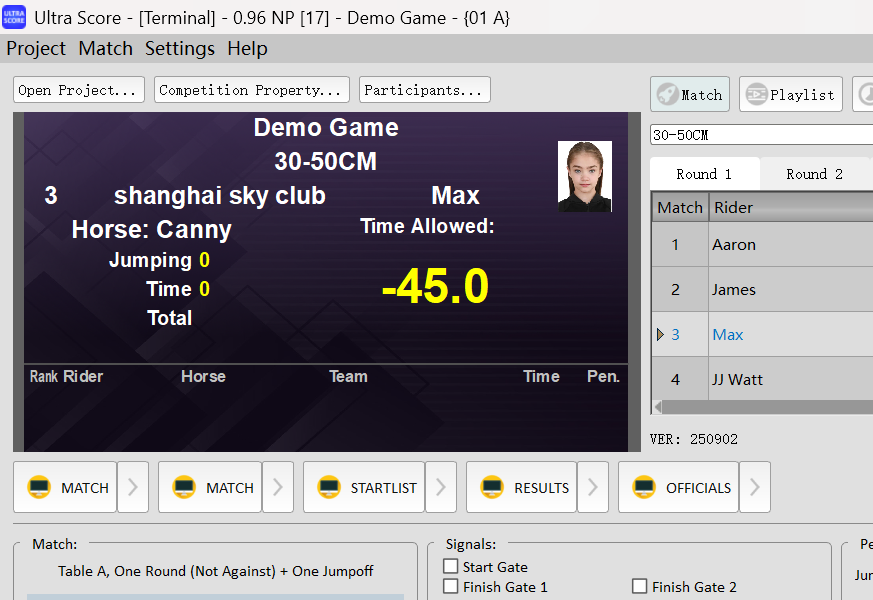Click the monitor icon on RESULTS button

pyautogui.click(x=492, y=487)
